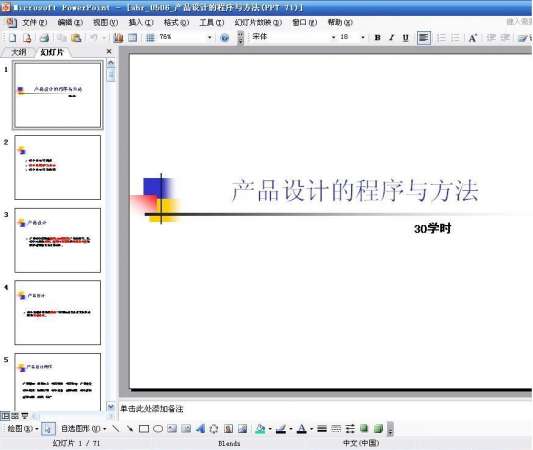Apply the font color letter A
Viewport: 533px width, 450px height.
click(x=302, y=429)
